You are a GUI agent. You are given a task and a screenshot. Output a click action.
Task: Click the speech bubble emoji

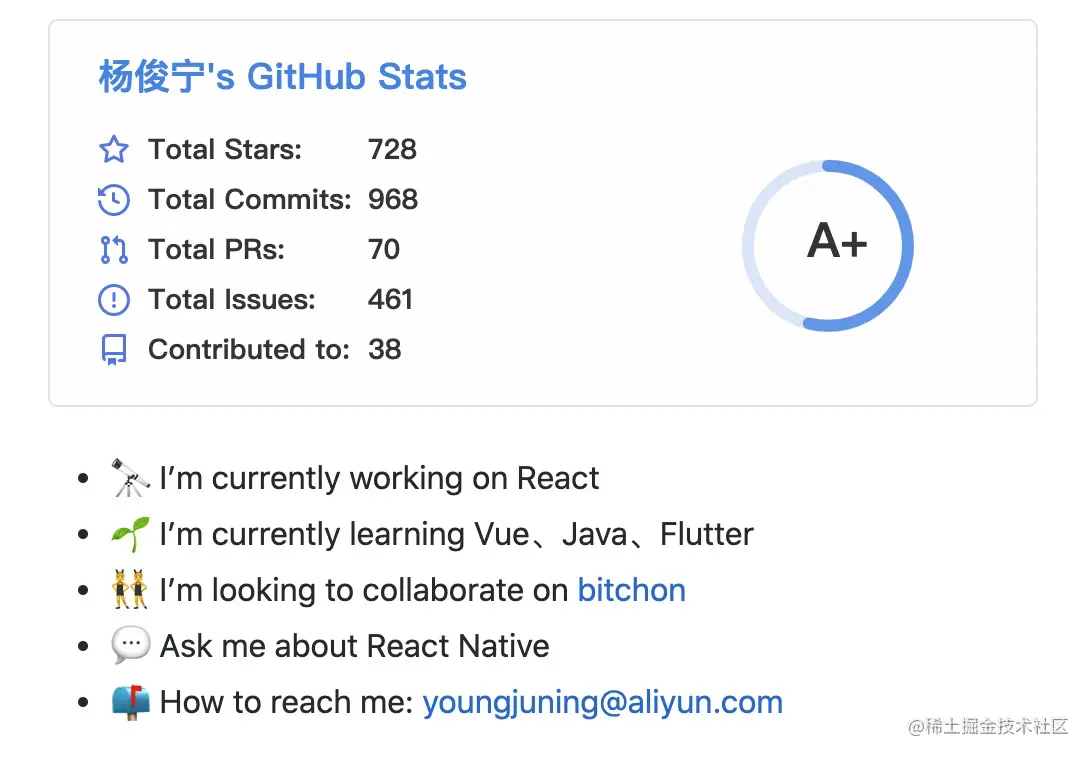[x=130, y=645]
